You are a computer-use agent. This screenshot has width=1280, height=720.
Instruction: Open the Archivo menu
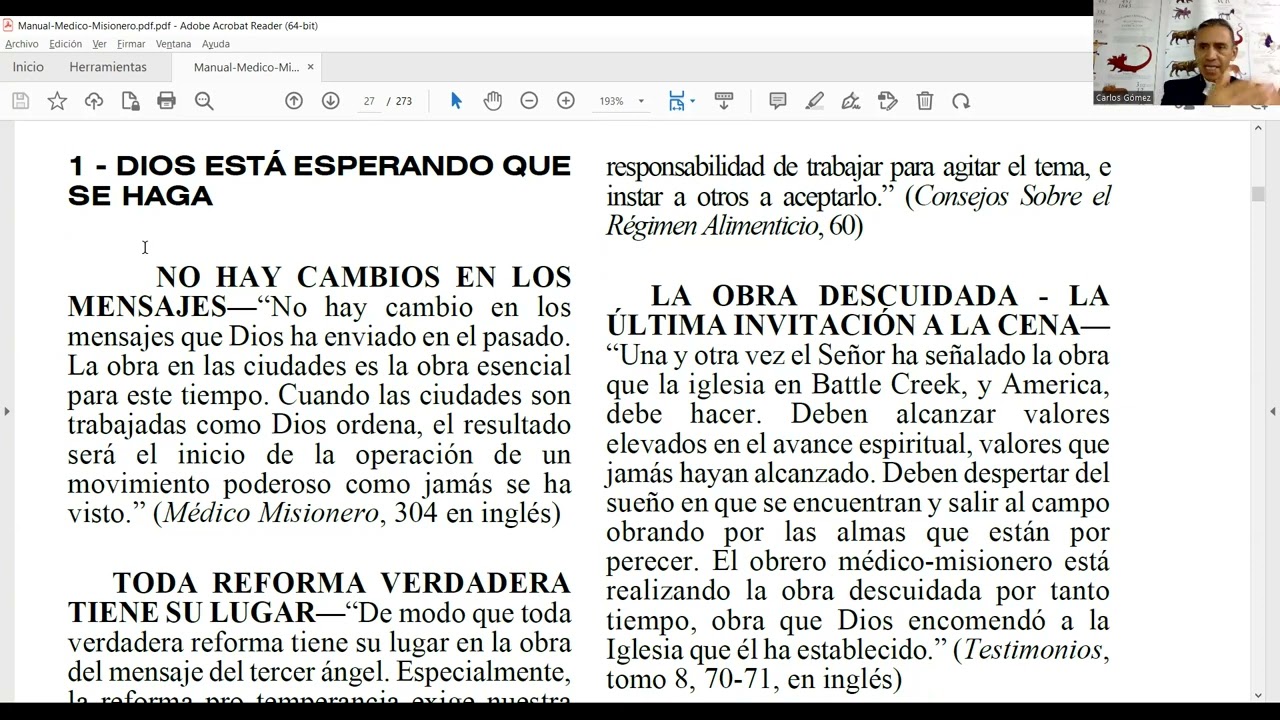point(21,44)
